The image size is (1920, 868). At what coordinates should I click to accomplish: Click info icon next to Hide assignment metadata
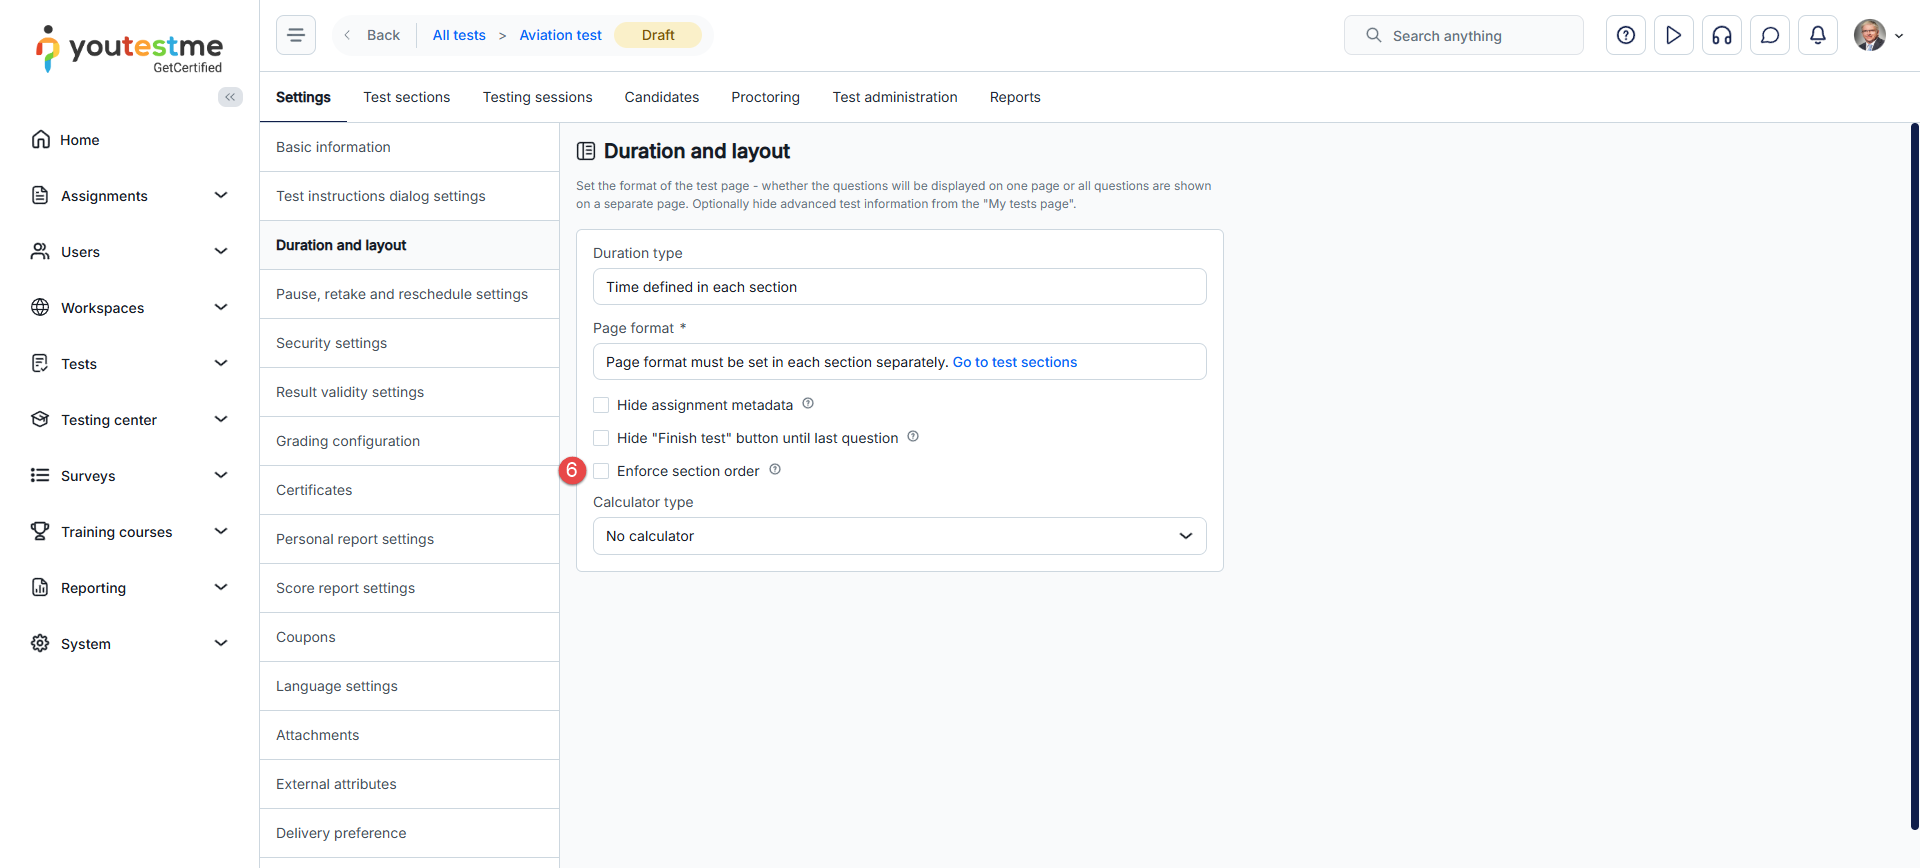click(x=808, y=404)
